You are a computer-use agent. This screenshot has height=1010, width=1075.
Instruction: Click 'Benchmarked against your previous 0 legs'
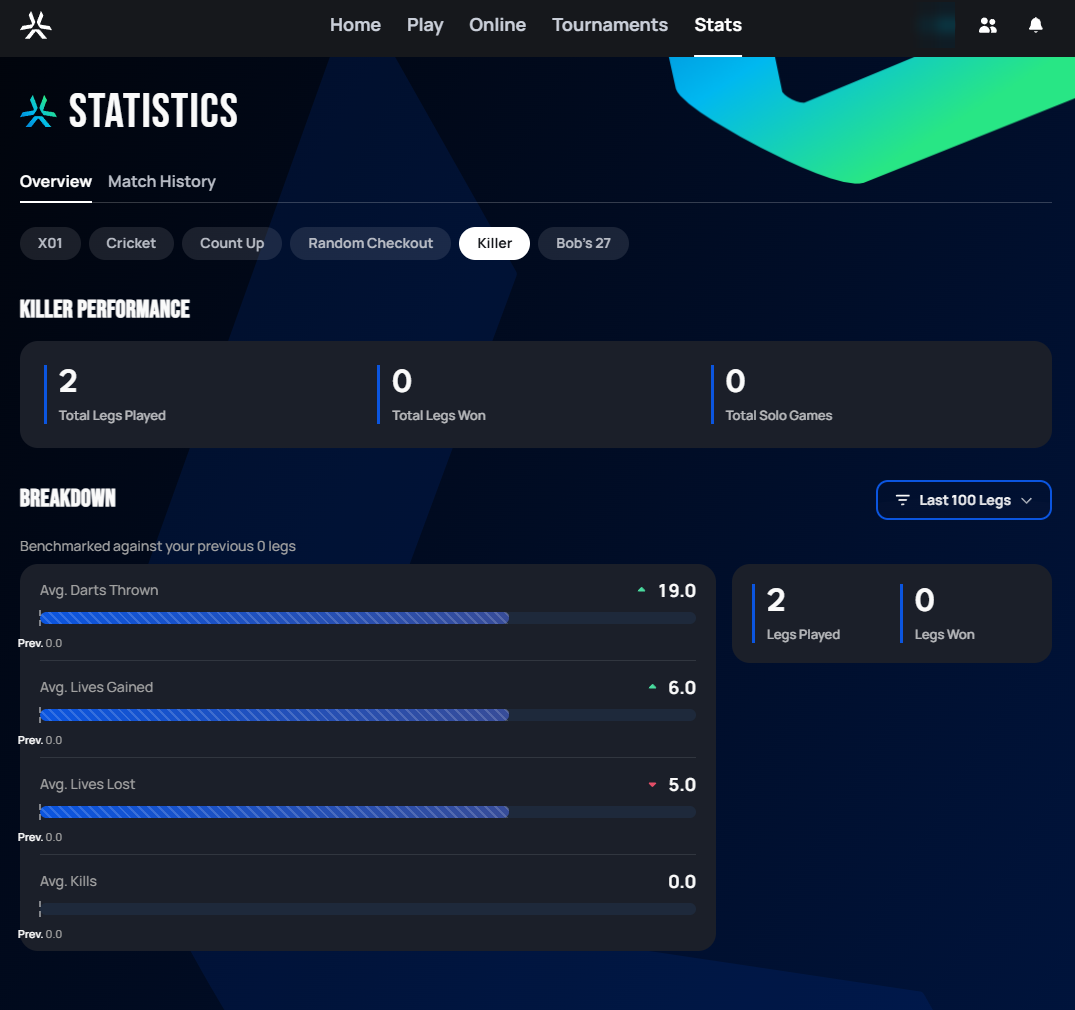[x=158, y=546]
